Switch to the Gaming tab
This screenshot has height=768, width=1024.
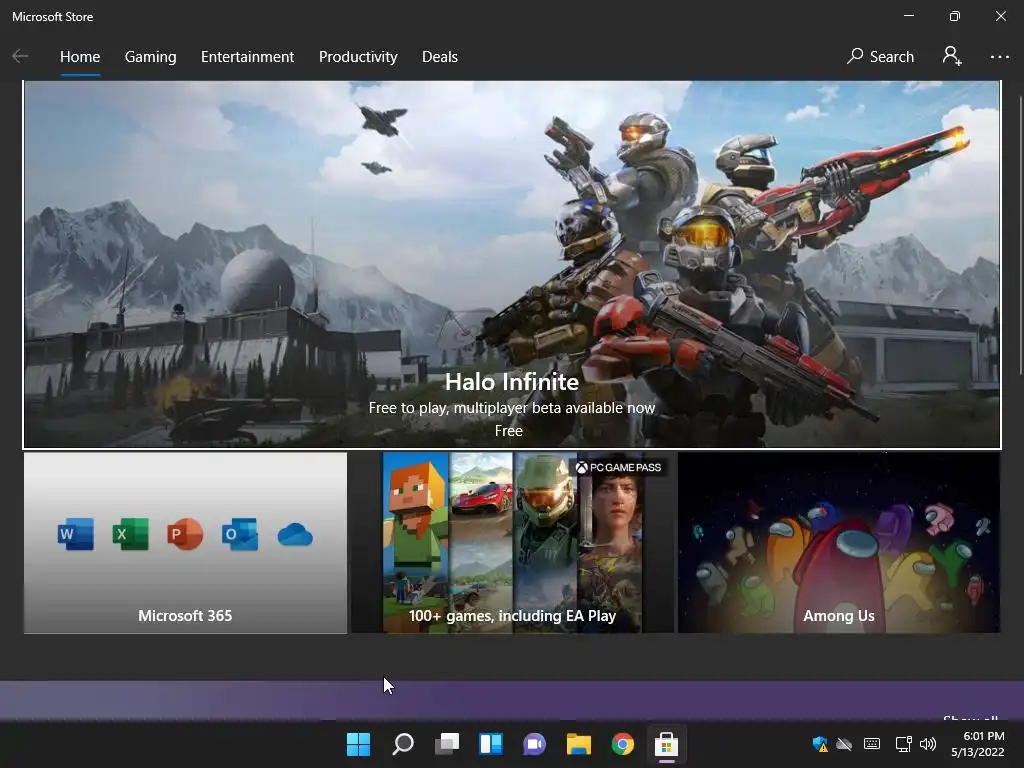(x=150, y=57)
